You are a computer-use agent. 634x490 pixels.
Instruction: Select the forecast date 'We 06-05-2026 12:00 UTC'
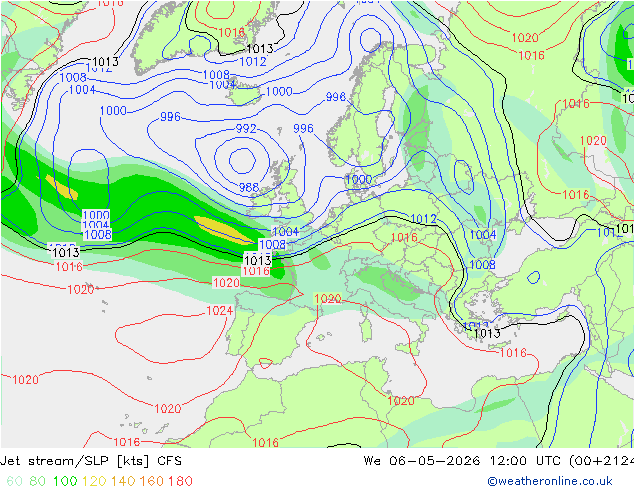pyautogui.click(x=464, y=461)
